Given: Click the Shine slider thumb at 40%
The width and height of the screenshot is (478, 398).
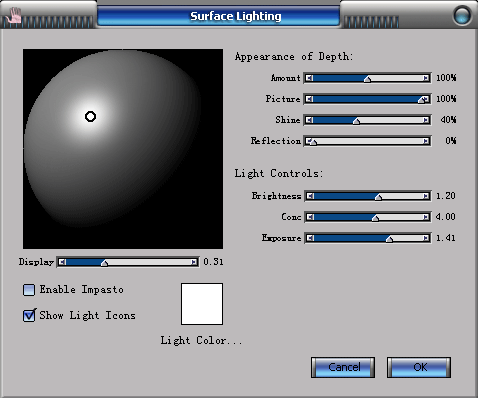Looking at the screenshot, I should [356, 121].
